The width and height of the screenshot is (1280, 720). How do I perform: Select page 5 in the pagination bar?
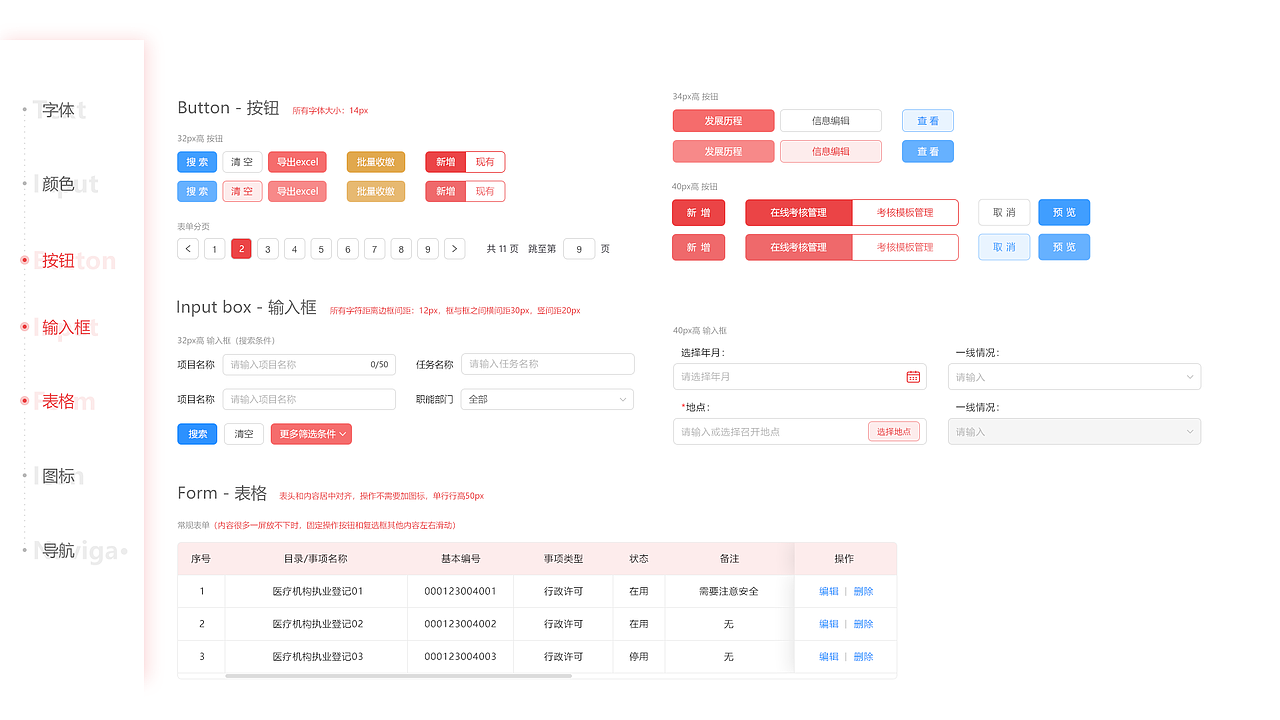click(320, 248)
